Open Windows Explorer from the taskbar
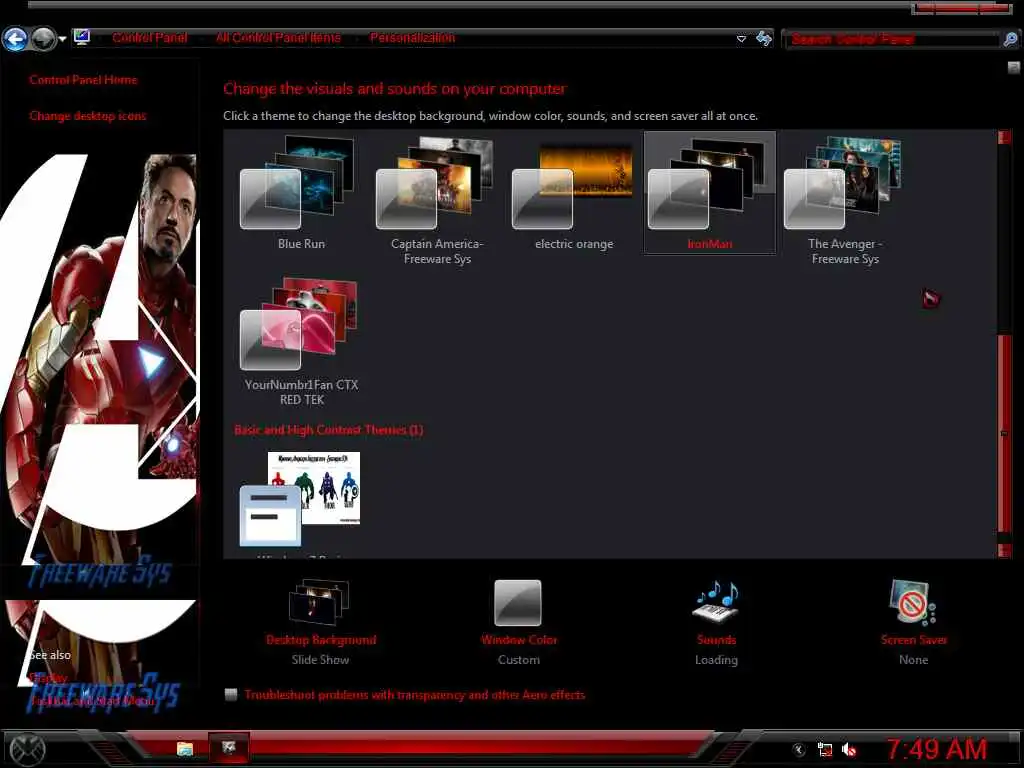1024x768 pixels. [x=185, y=748]
